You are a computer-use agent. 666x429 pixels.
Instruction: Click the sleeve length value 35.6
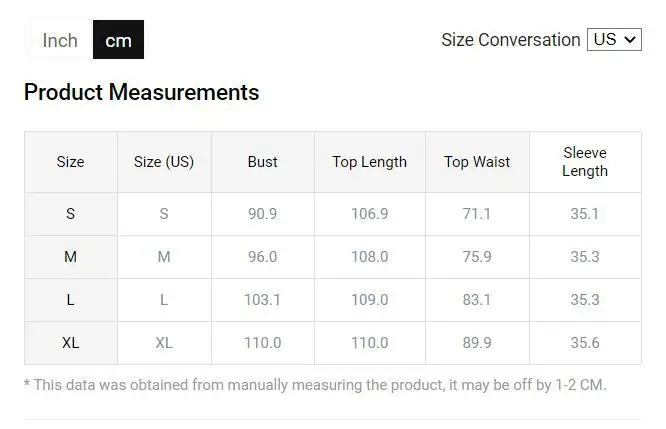(584, 343)
